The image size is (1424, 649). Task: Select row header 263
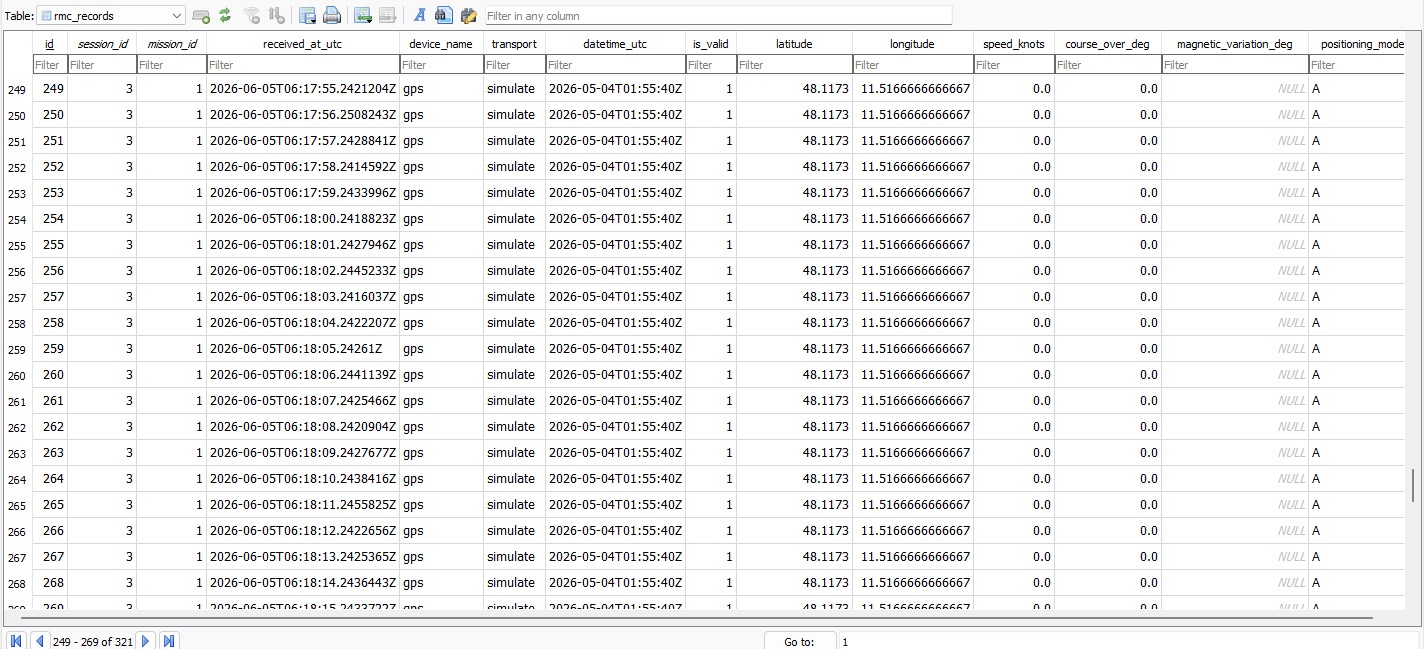[16, 453]
